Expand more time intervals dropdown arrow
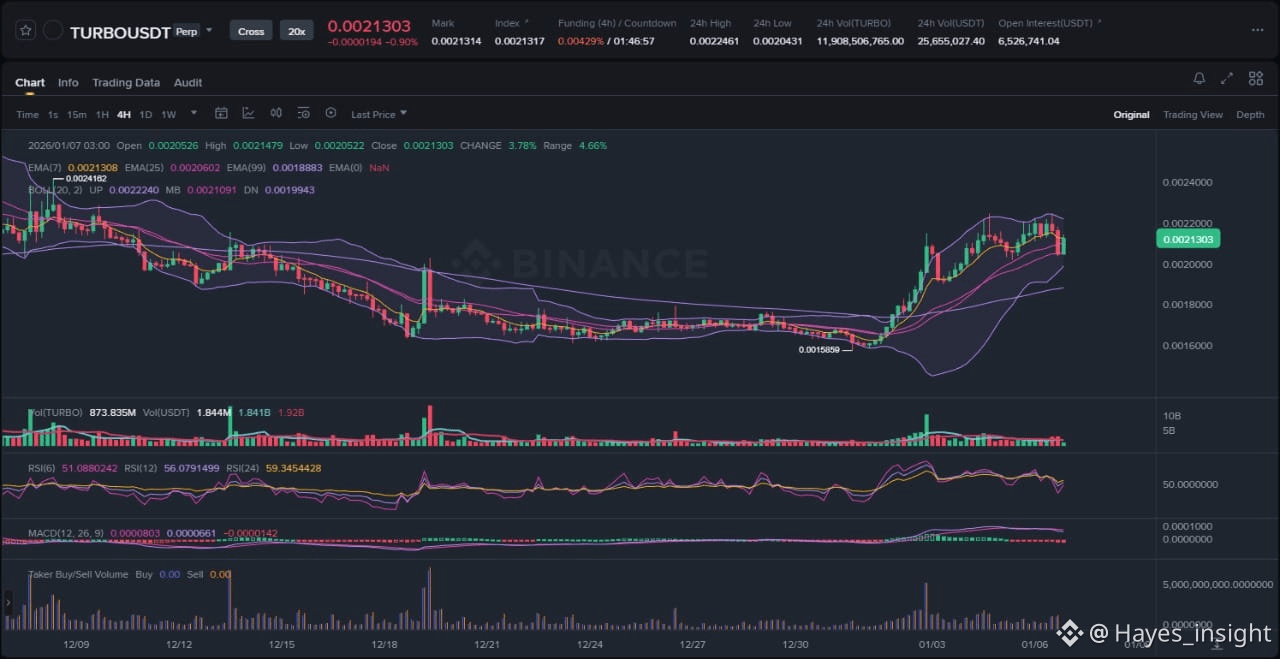The height and width of the screenshot is (659, 1280). [x=194, y=114]
